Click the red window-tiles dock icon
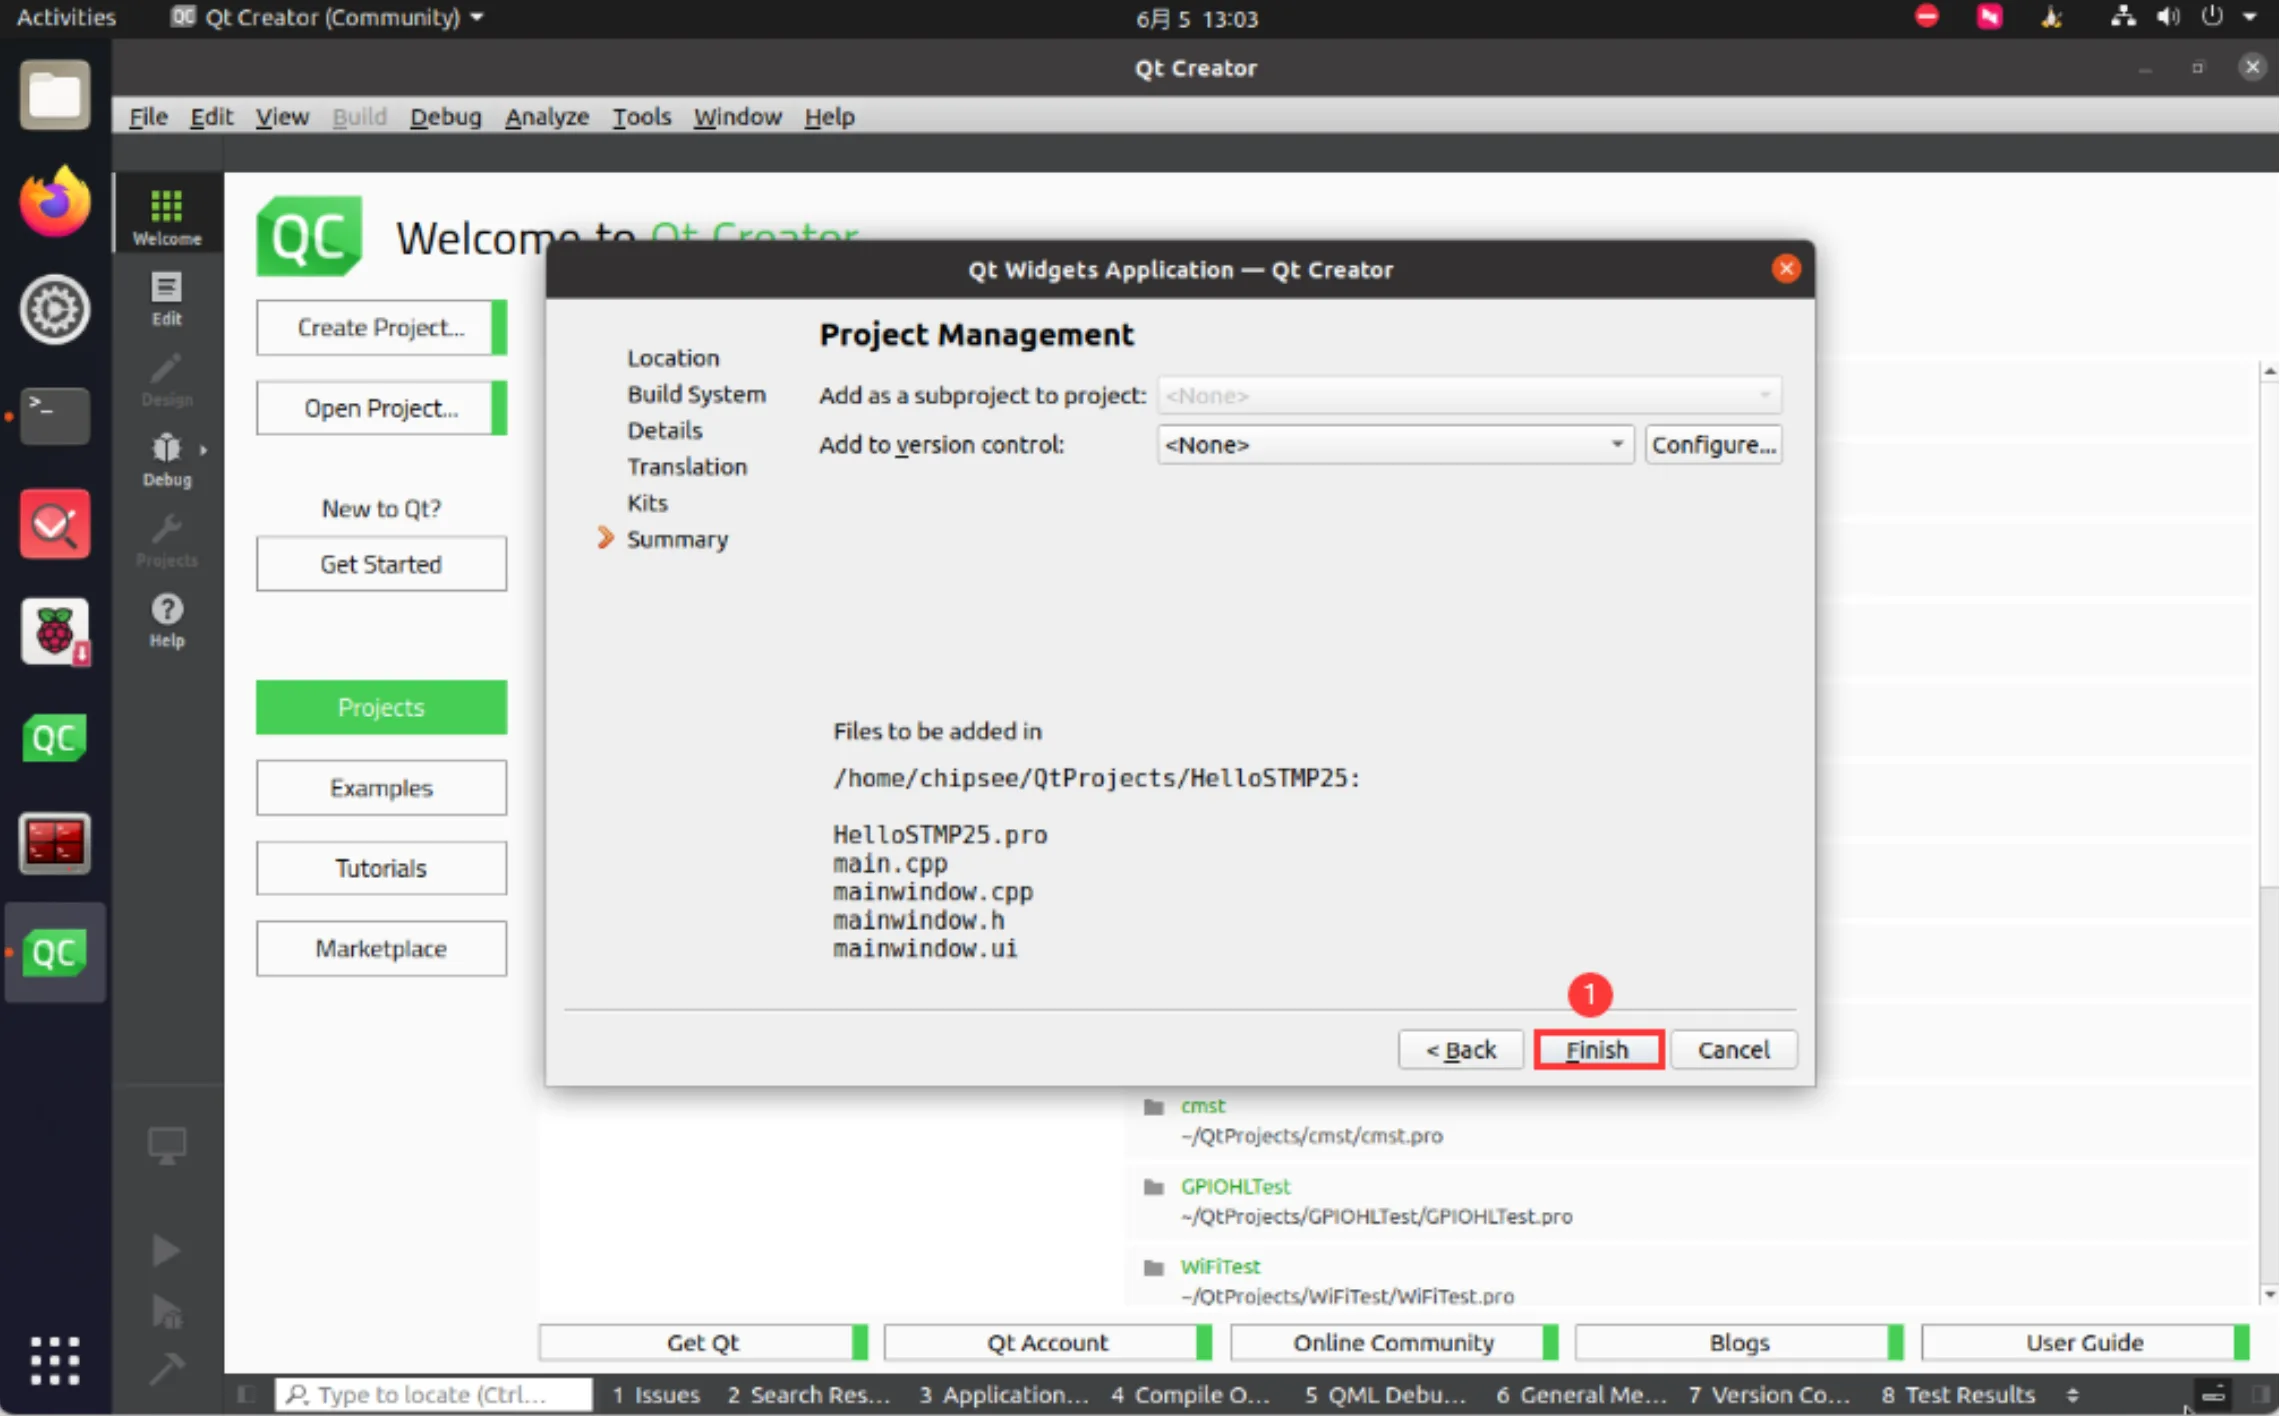The width and height of the screenshot is (2280, 1416). click(55, 844)
